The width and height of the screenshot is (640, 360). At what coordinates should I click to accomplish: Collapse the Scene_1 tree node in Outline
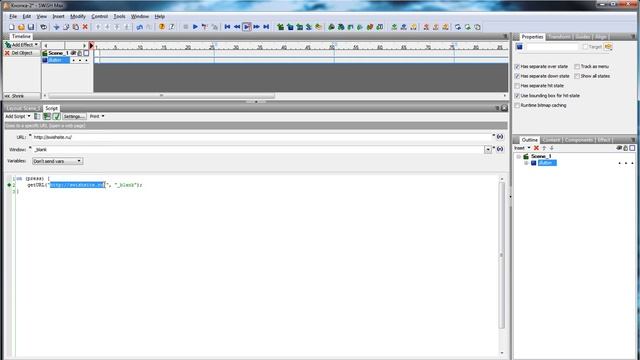coord(519,157)
